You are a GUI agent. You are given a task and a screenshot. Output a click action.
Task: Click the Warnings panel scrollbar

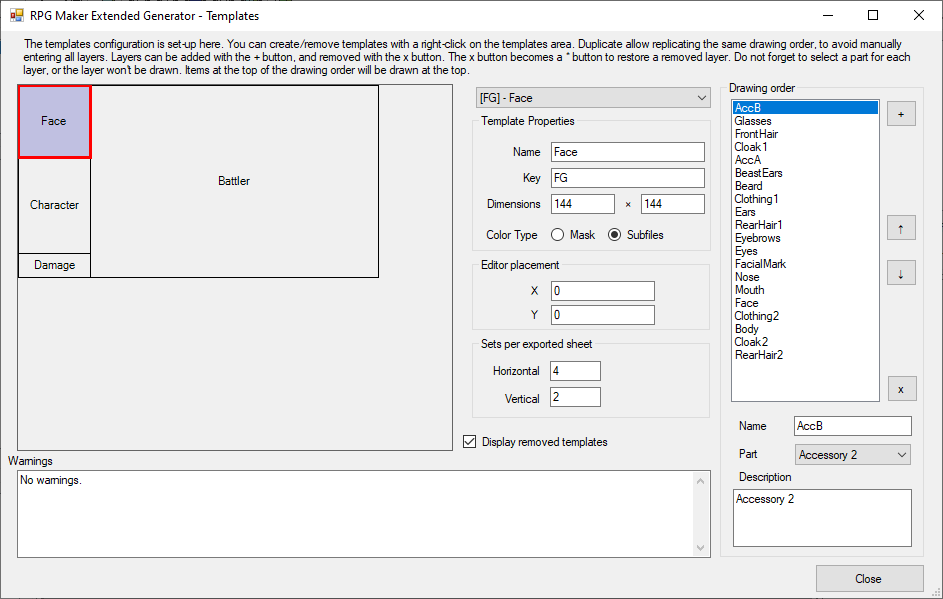(702, 510)
